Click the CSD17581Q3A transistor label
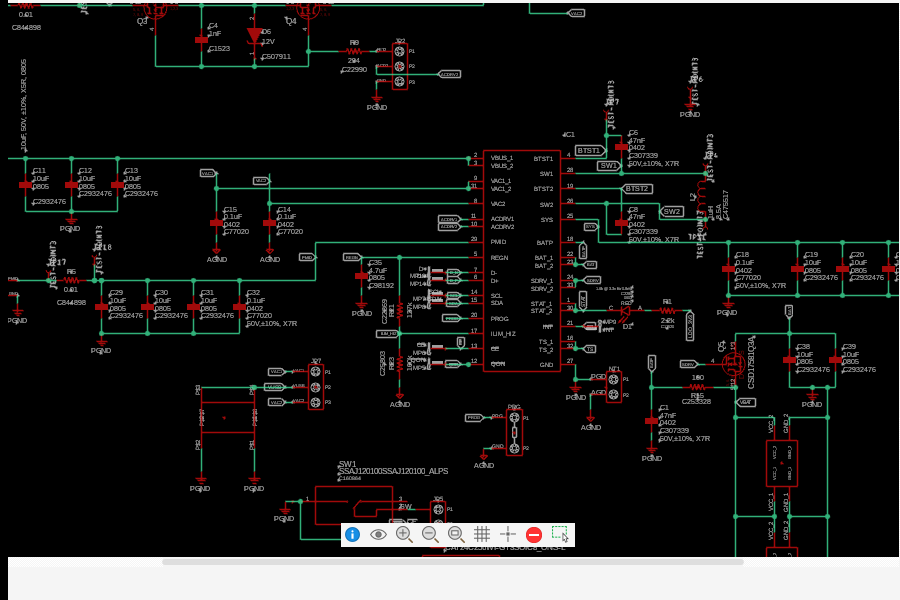Viewport: 900px width, 600px height. pyautogui.click(x=751, y=363)
